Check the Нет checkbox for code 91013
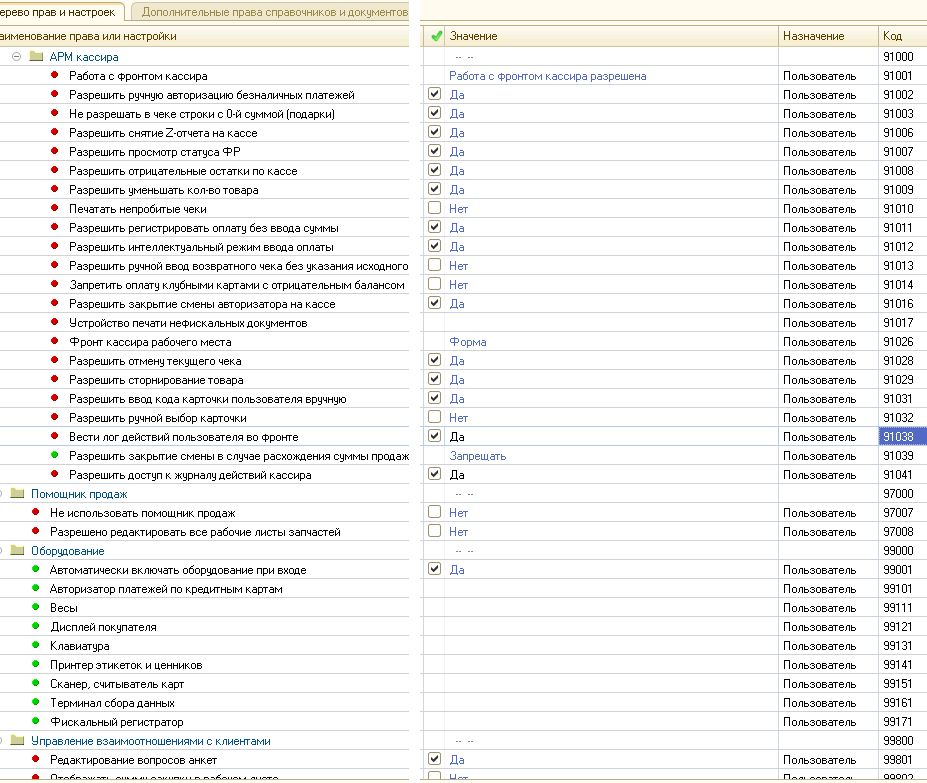 (x=435, y=265)
